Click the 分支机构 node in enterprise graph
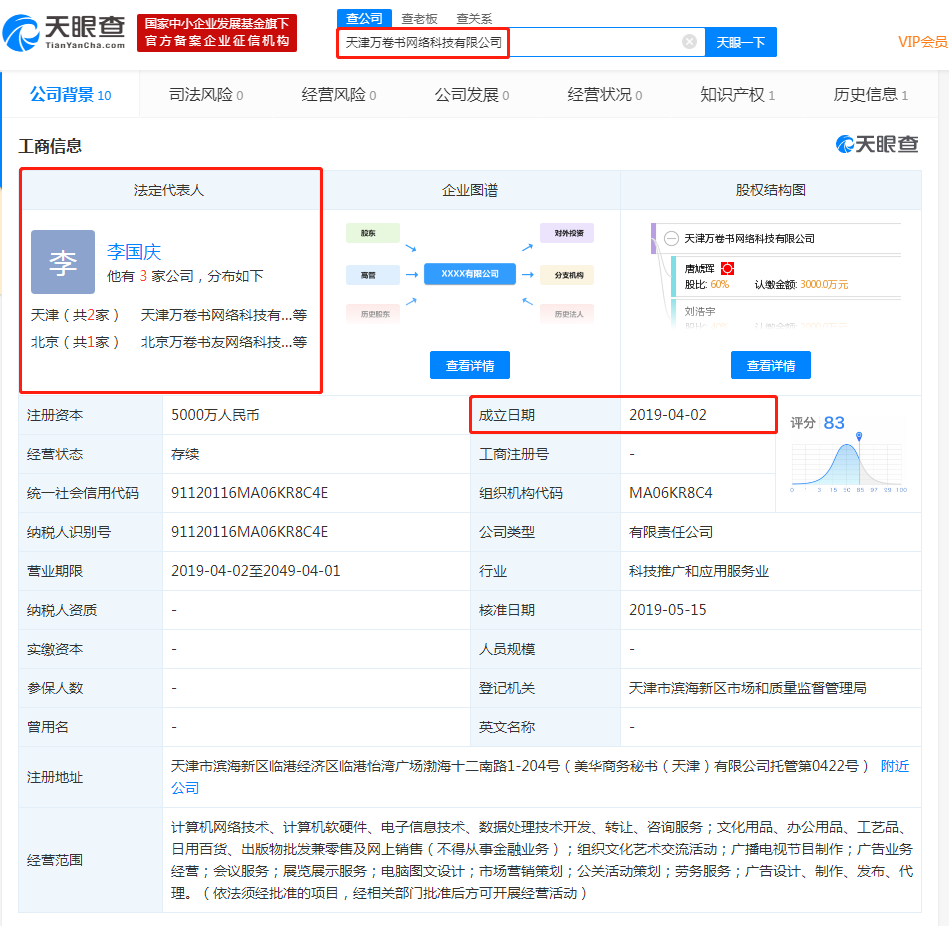 [567, 275]
